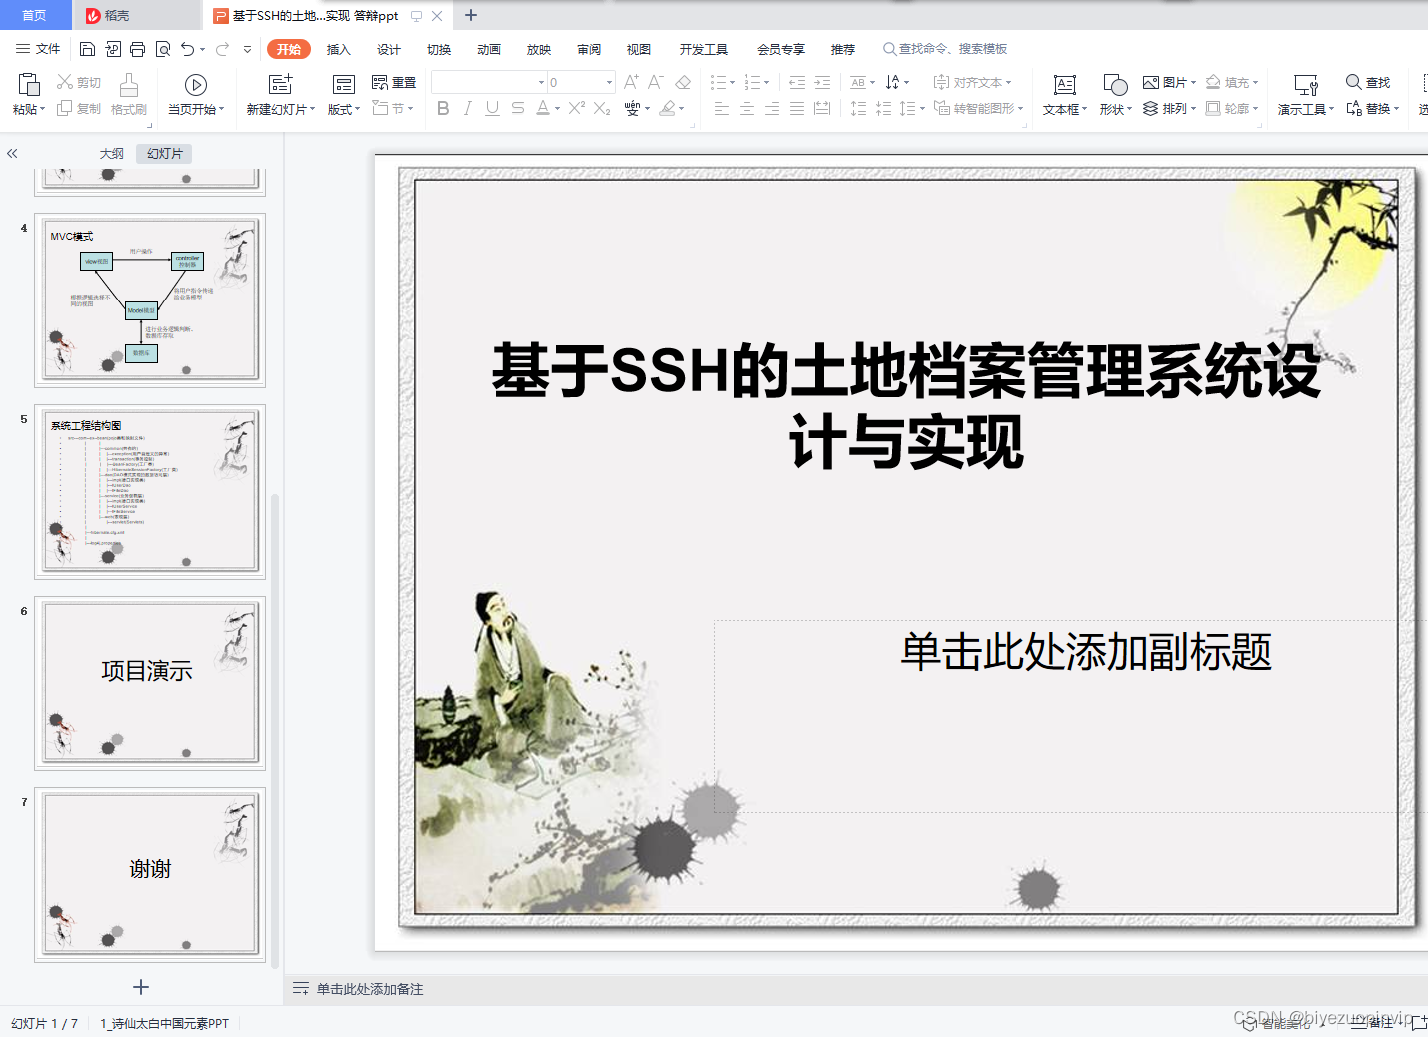
Task: Click the Shapes (形状) icon
Action: 1115,85
